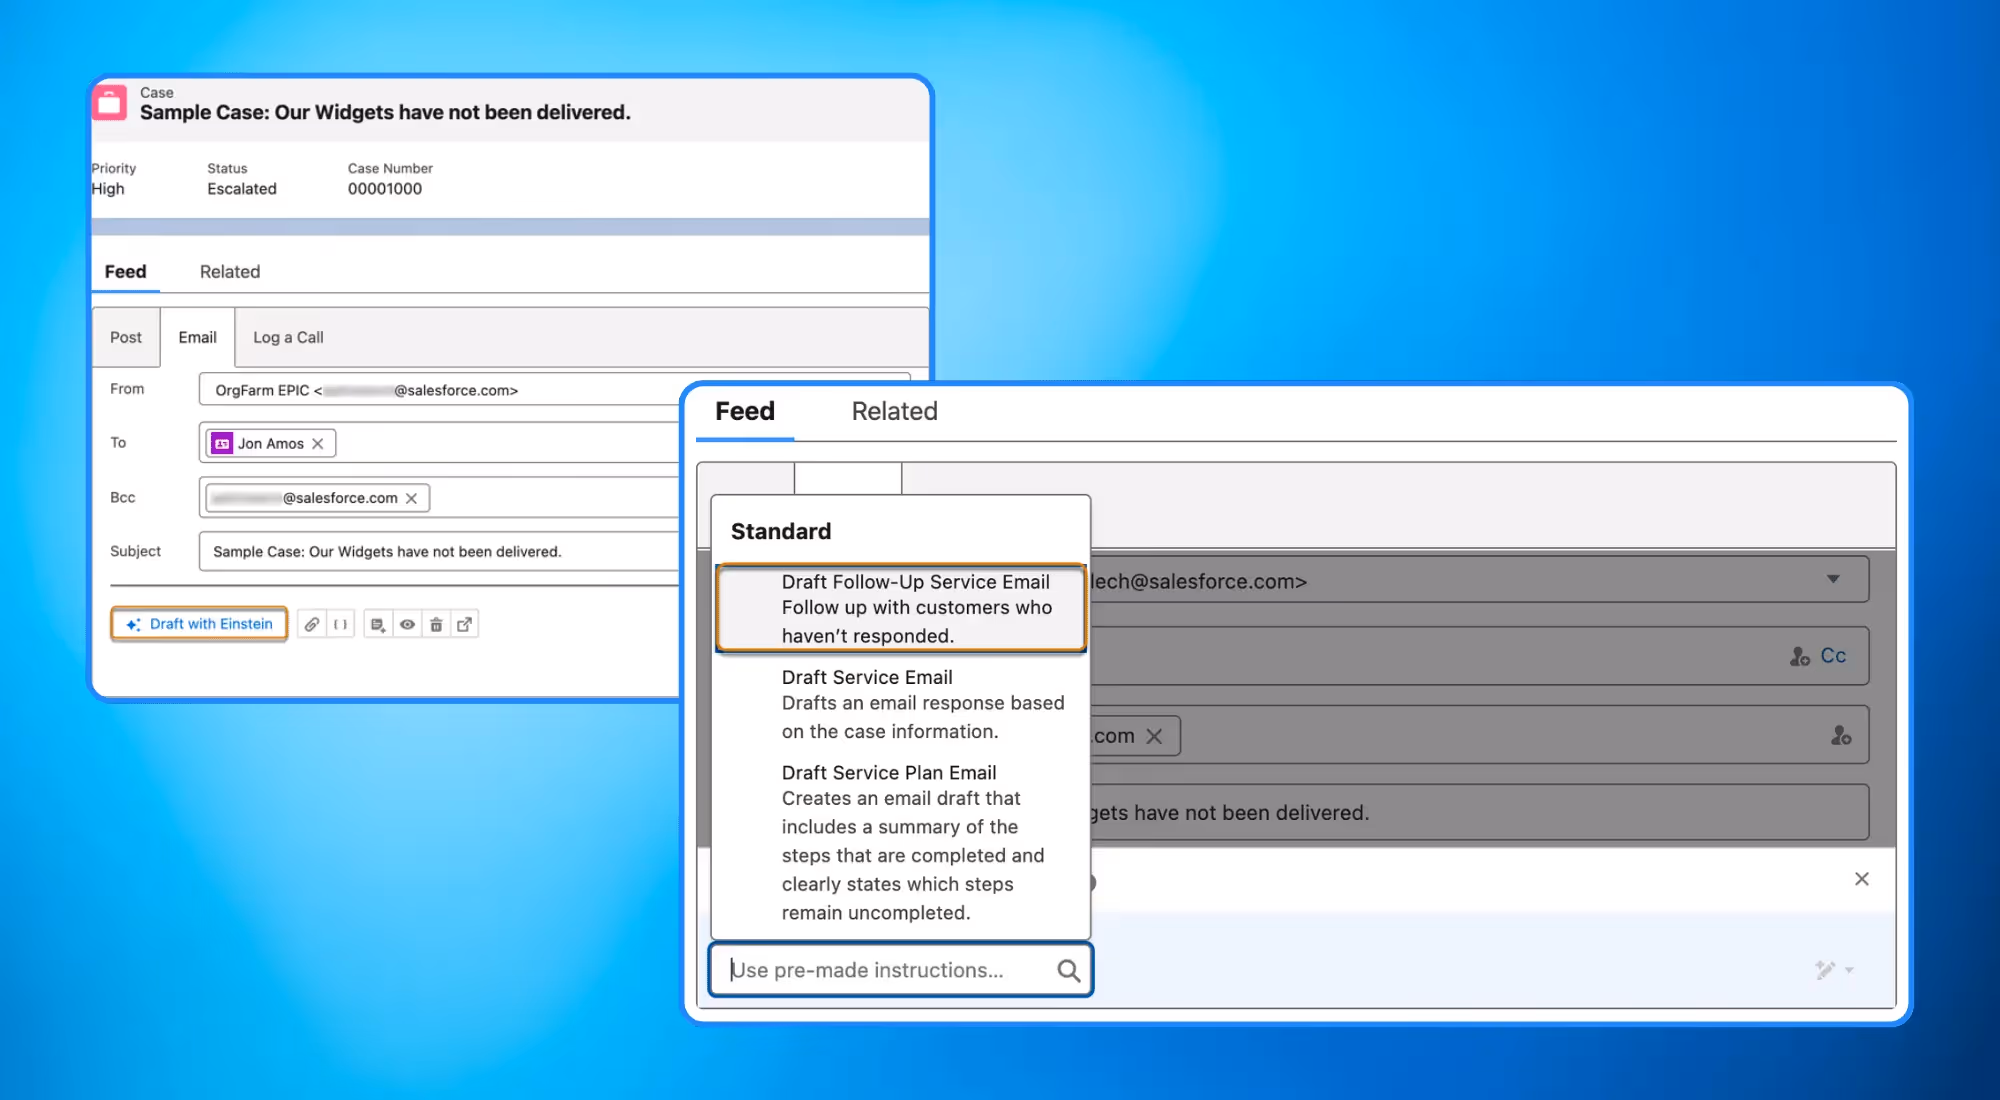
Task: Select the Feed tab in the Case window
Action: pyautogui.click(x=125, y=272)
